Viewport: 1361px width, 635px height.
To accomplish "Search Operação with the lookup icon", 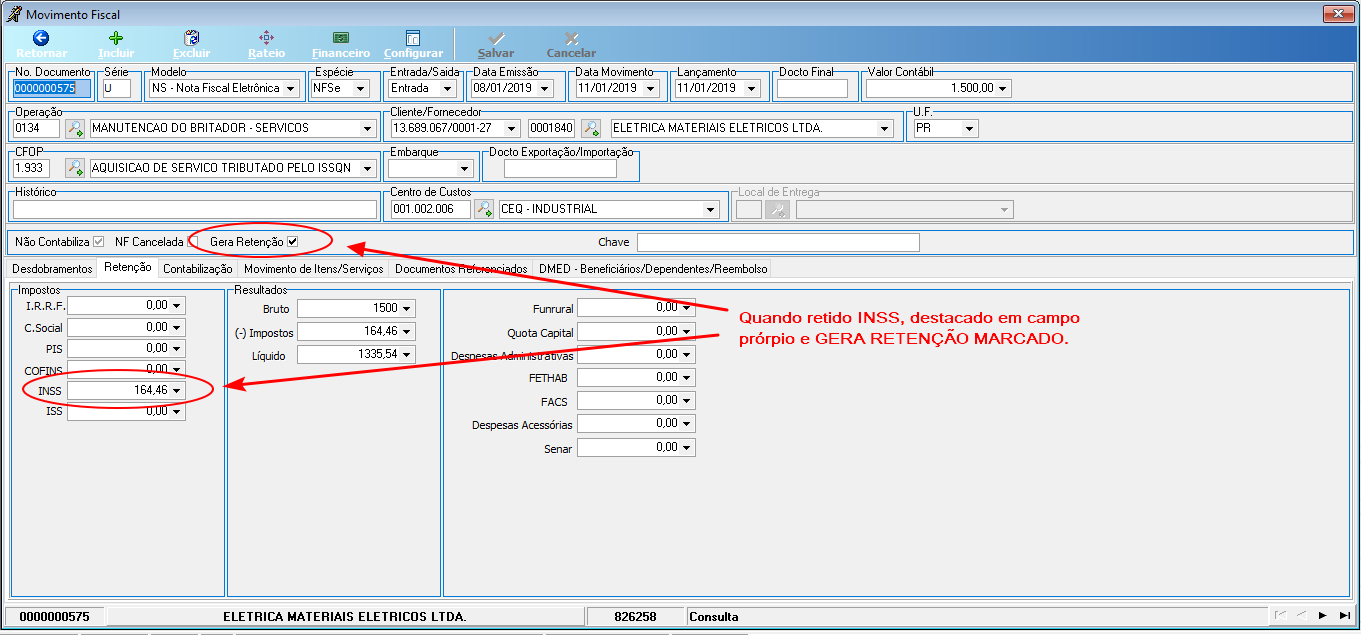I will coord(75,128).
